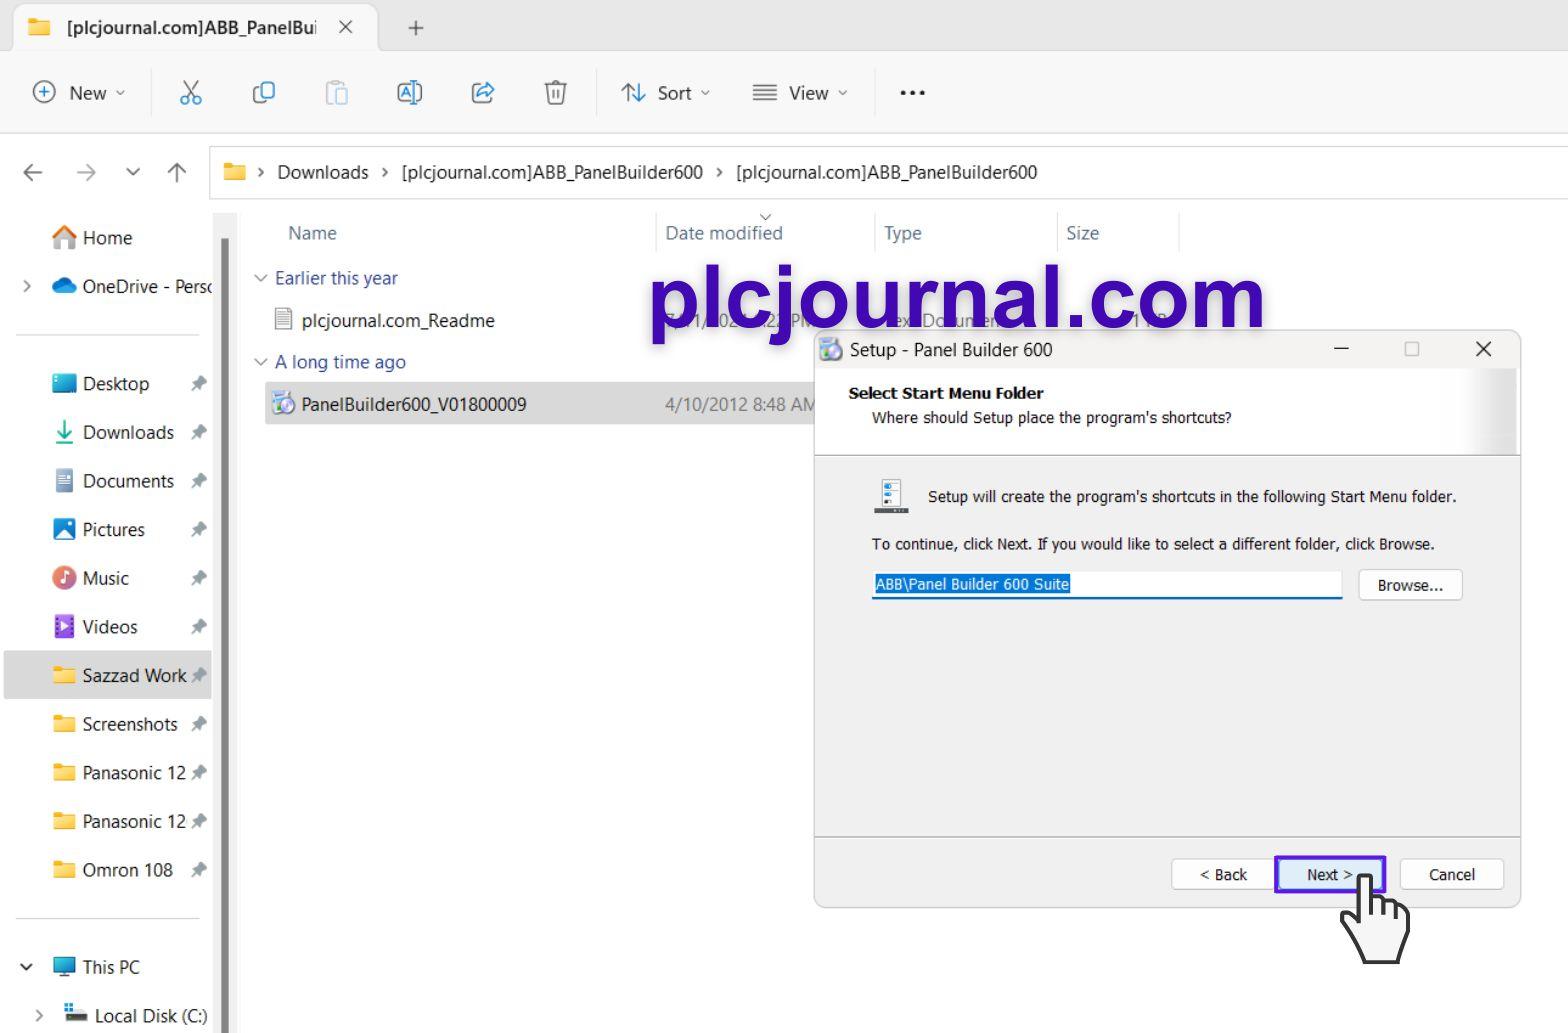Open recent locations chevron dropdown
This screenshot has height=1033, width=1568.
(x=133, y=172)
